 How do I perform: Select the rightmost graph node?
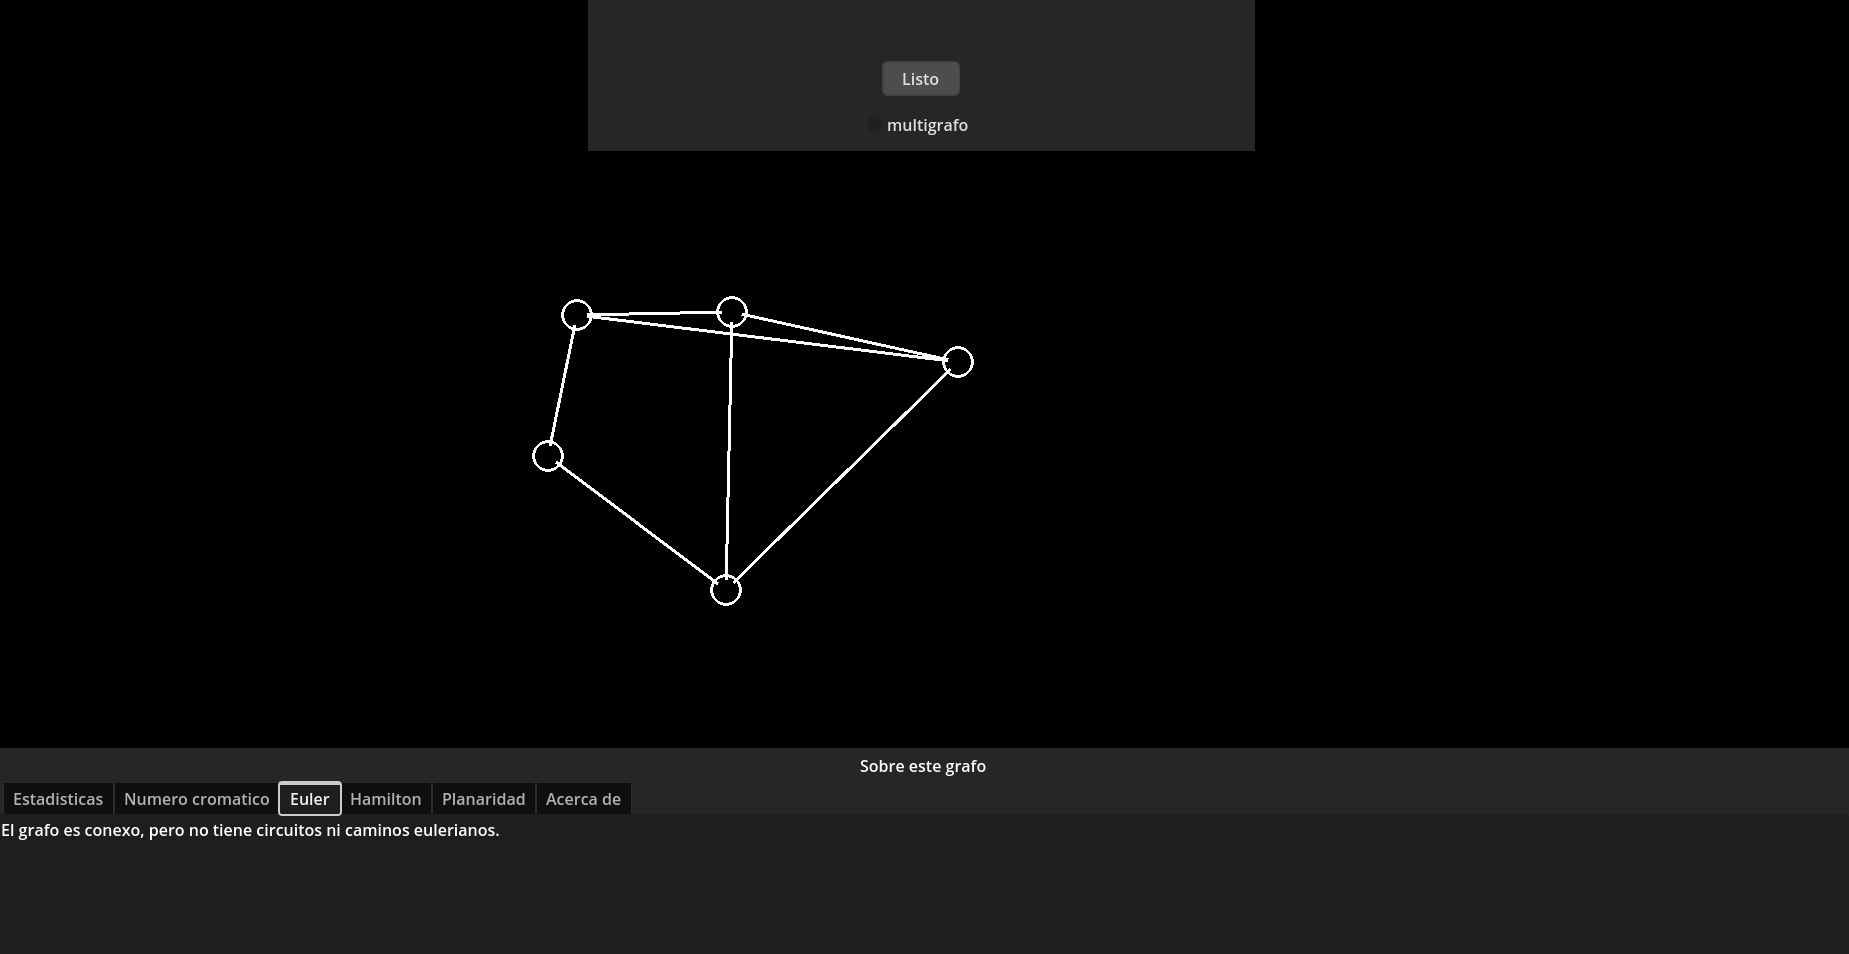tap(958, 362)
